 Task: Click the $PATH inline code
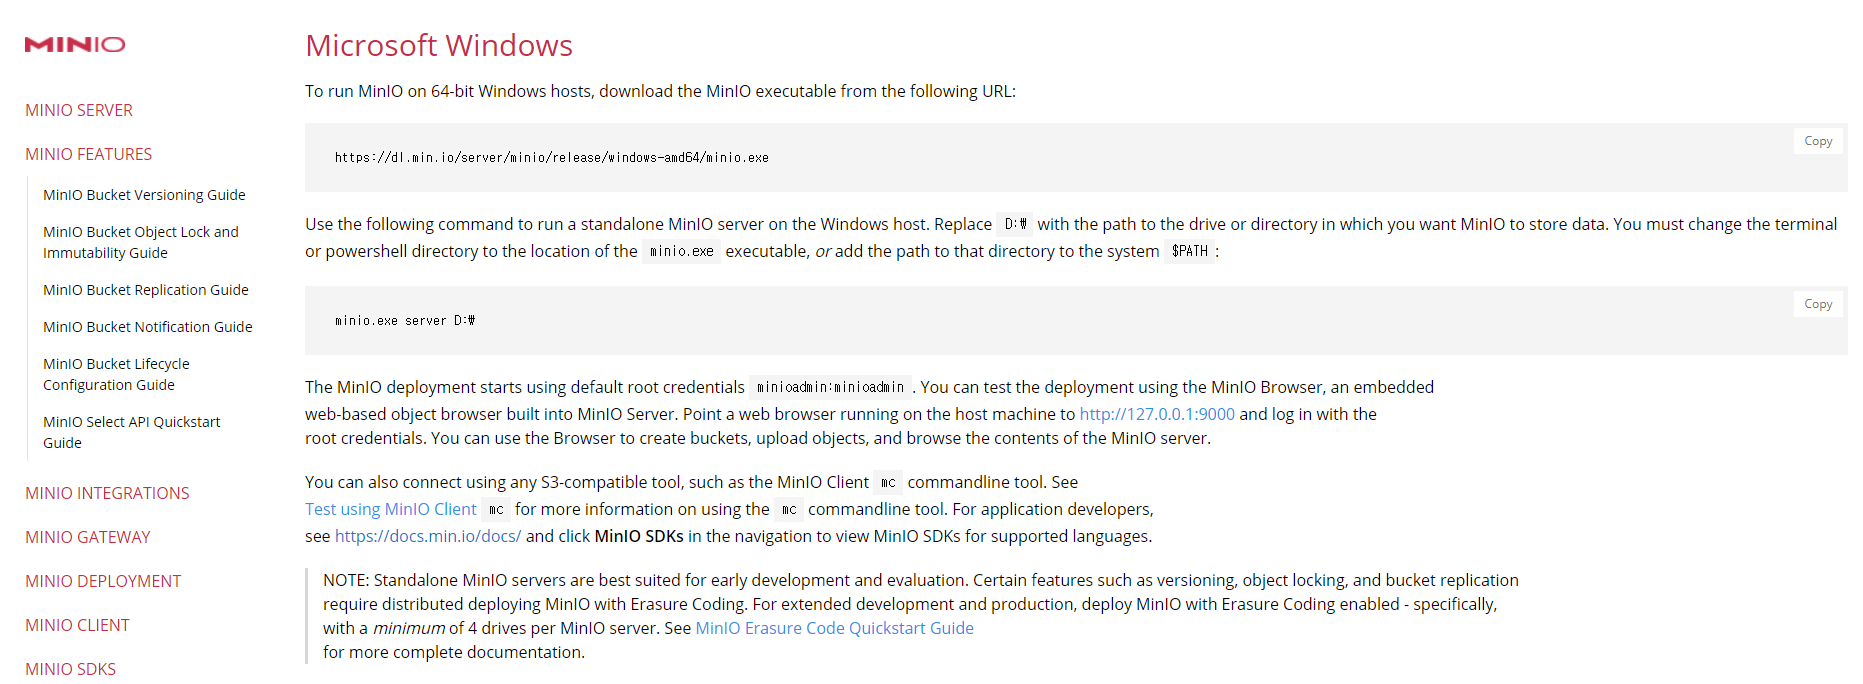(1190, 251)
